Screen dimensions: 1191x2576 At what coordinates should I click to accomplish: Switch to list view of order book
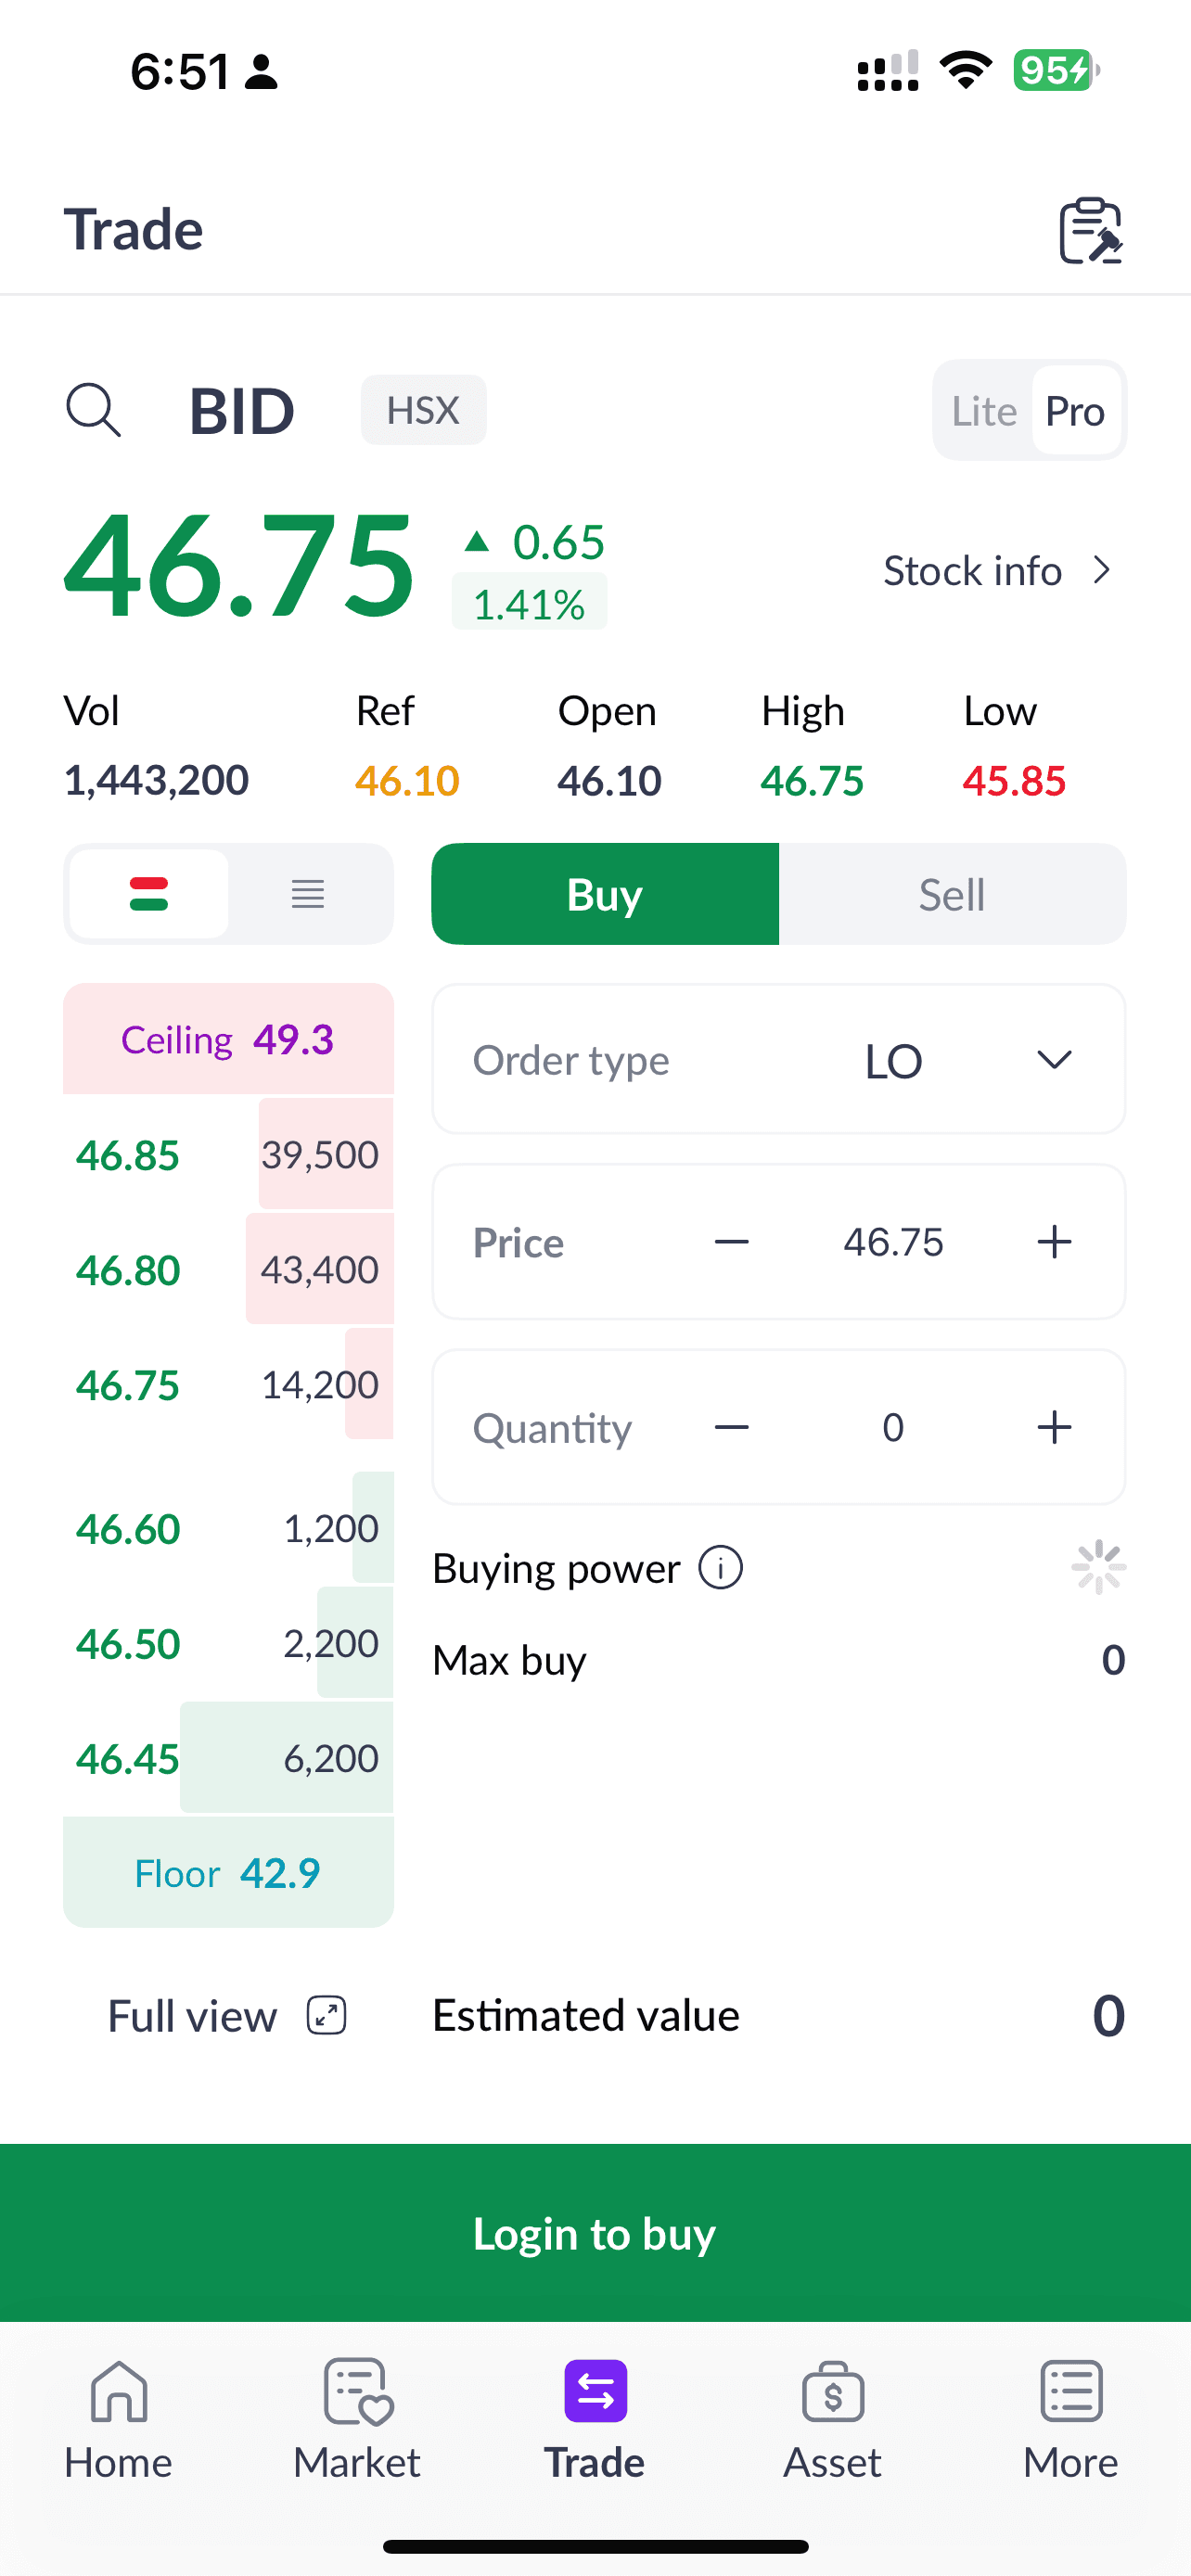308,894
